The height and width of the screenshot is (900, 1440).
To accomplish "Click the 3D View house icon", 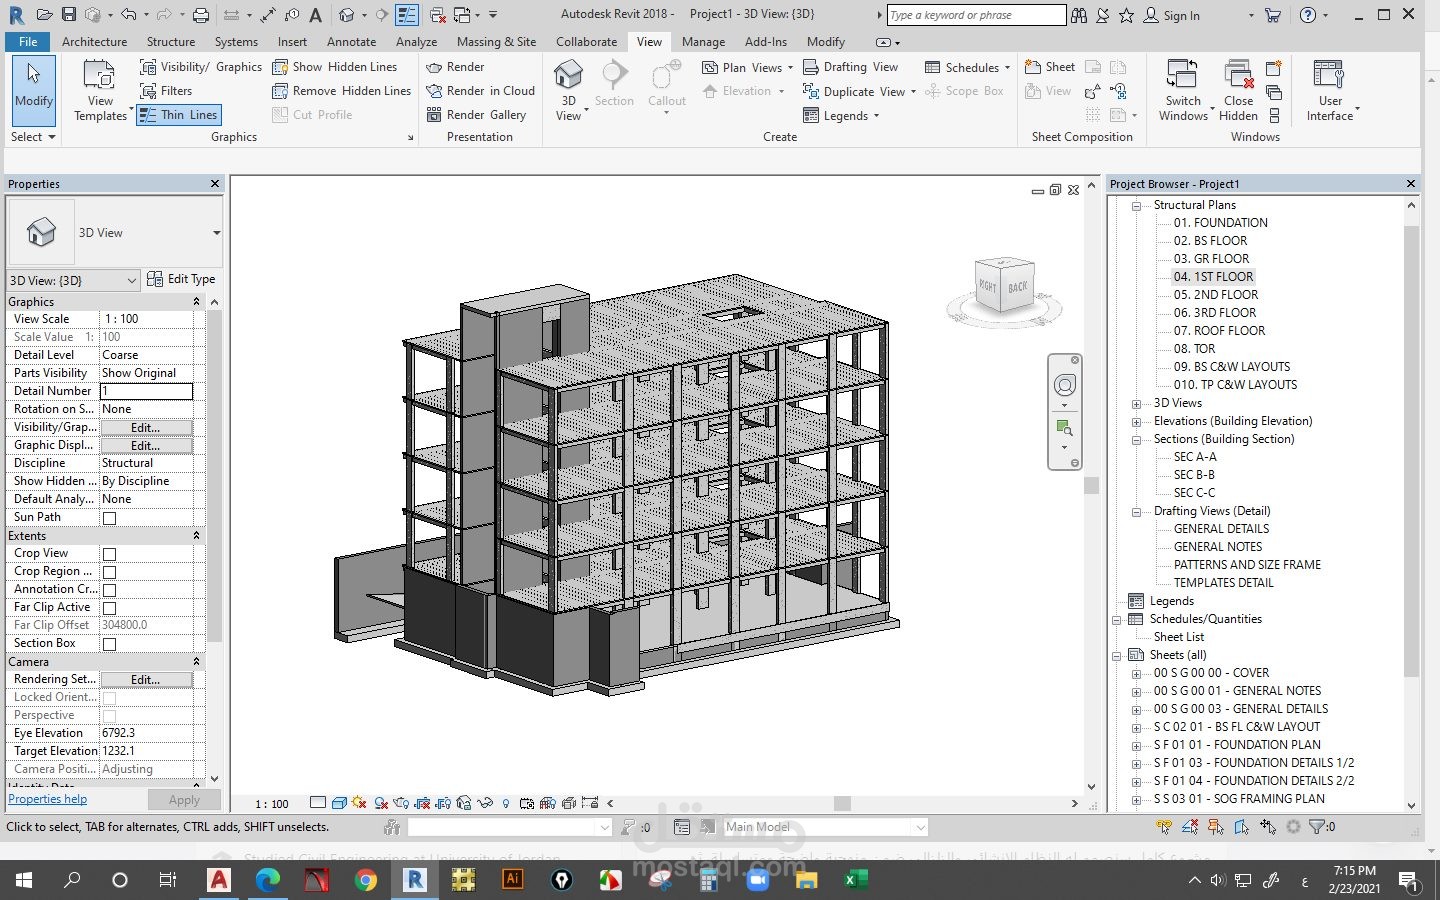I will [x=568, y=76].
